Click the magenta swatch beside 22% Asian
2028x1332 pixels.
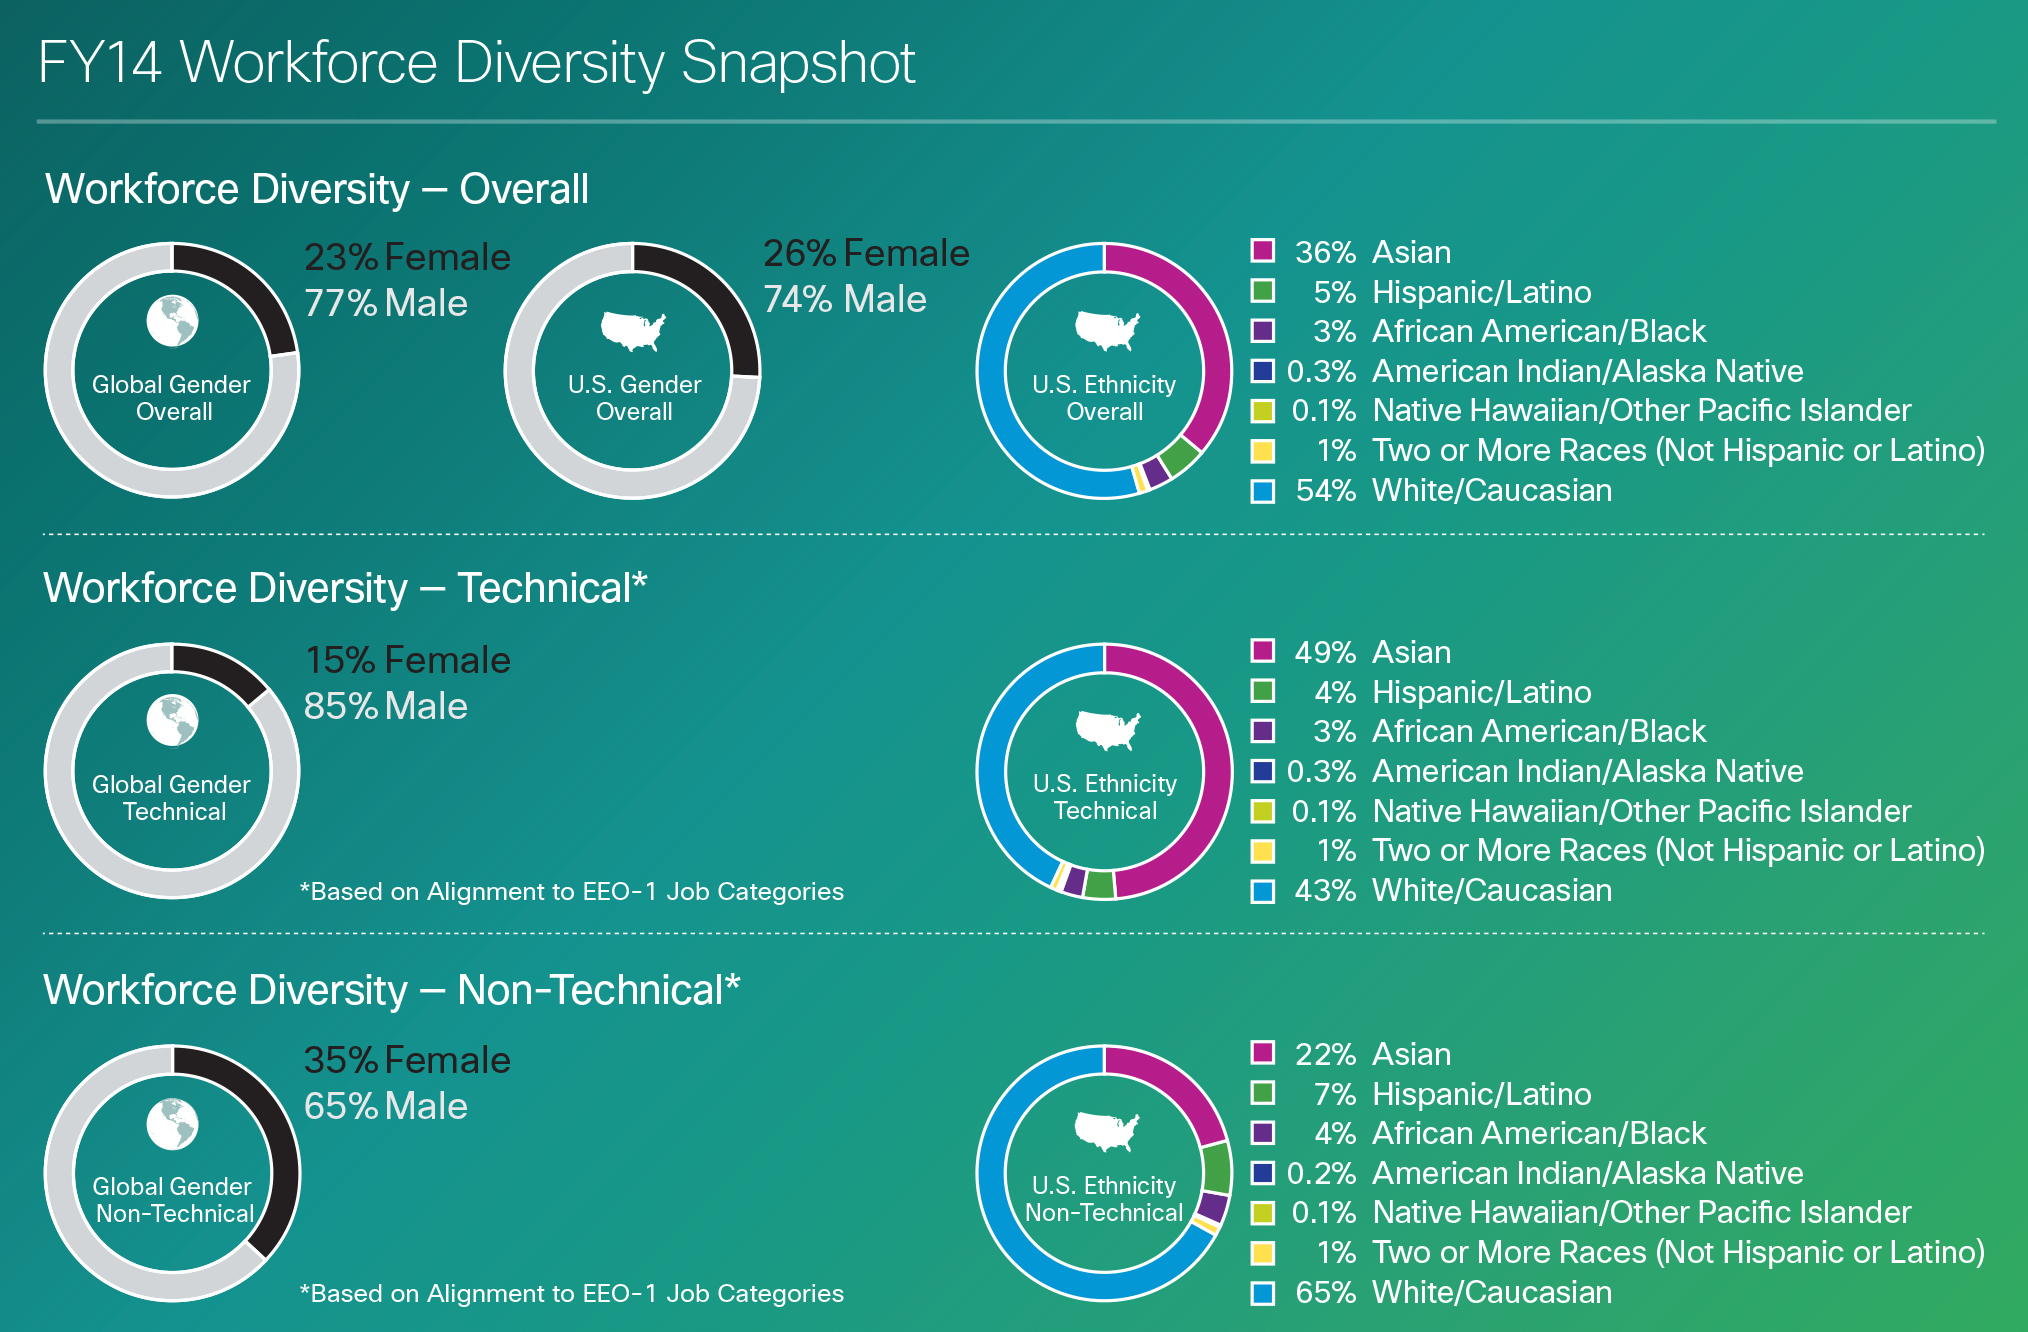[x=1263, y=1053]
